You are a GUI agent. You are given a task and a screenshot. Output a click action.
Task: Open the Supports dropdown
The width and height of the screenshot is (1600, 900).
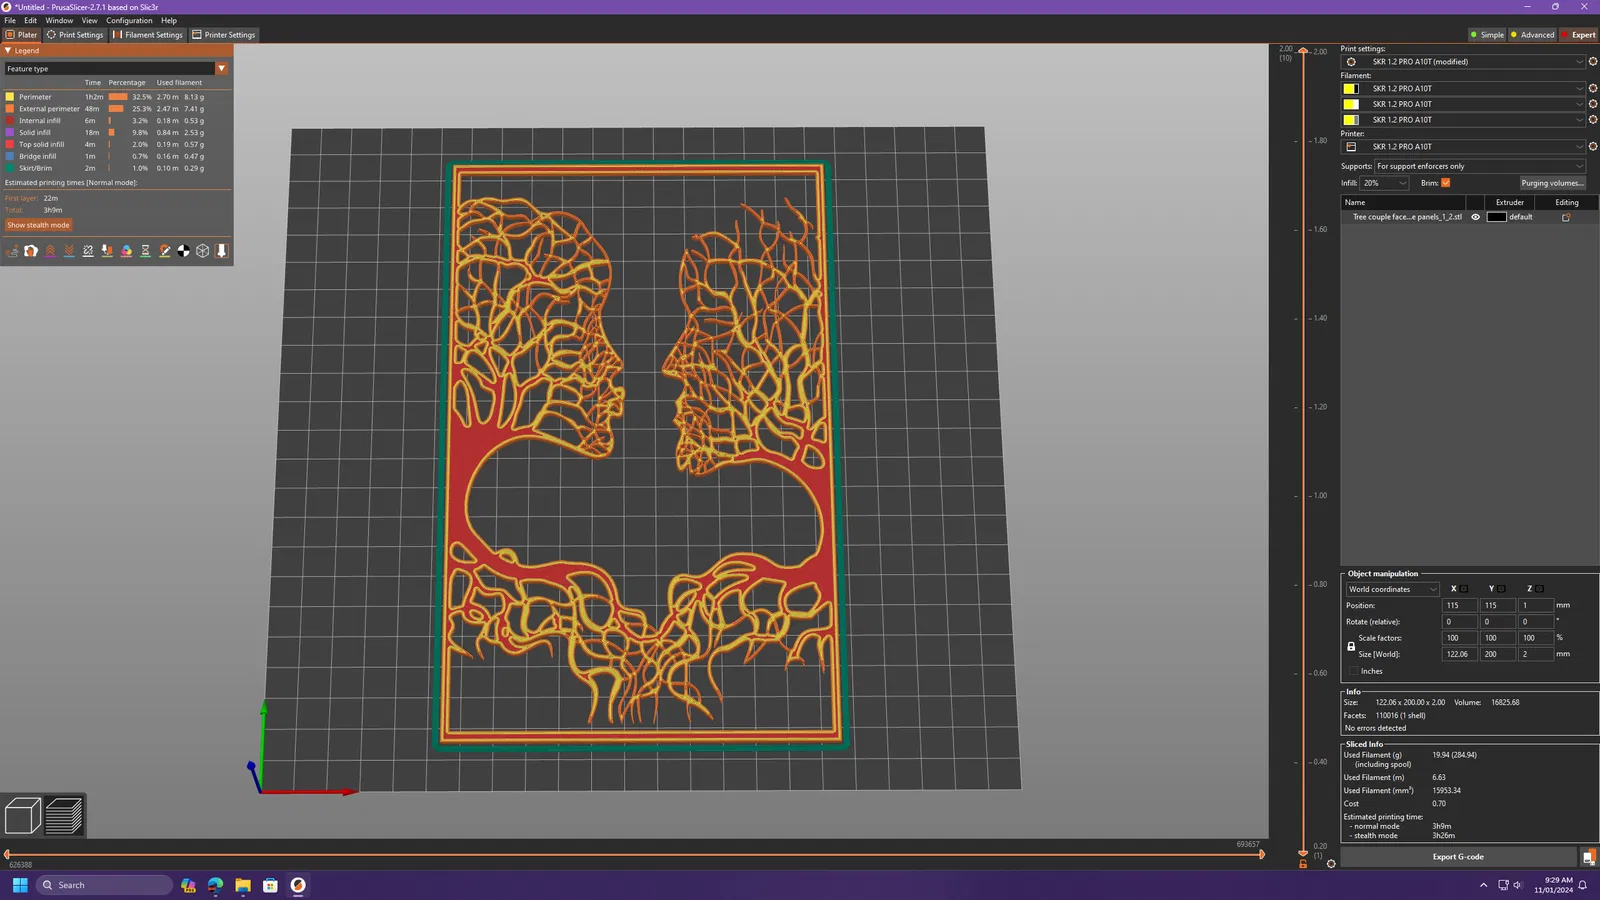pyautogui.click(x=1480, y=166)
